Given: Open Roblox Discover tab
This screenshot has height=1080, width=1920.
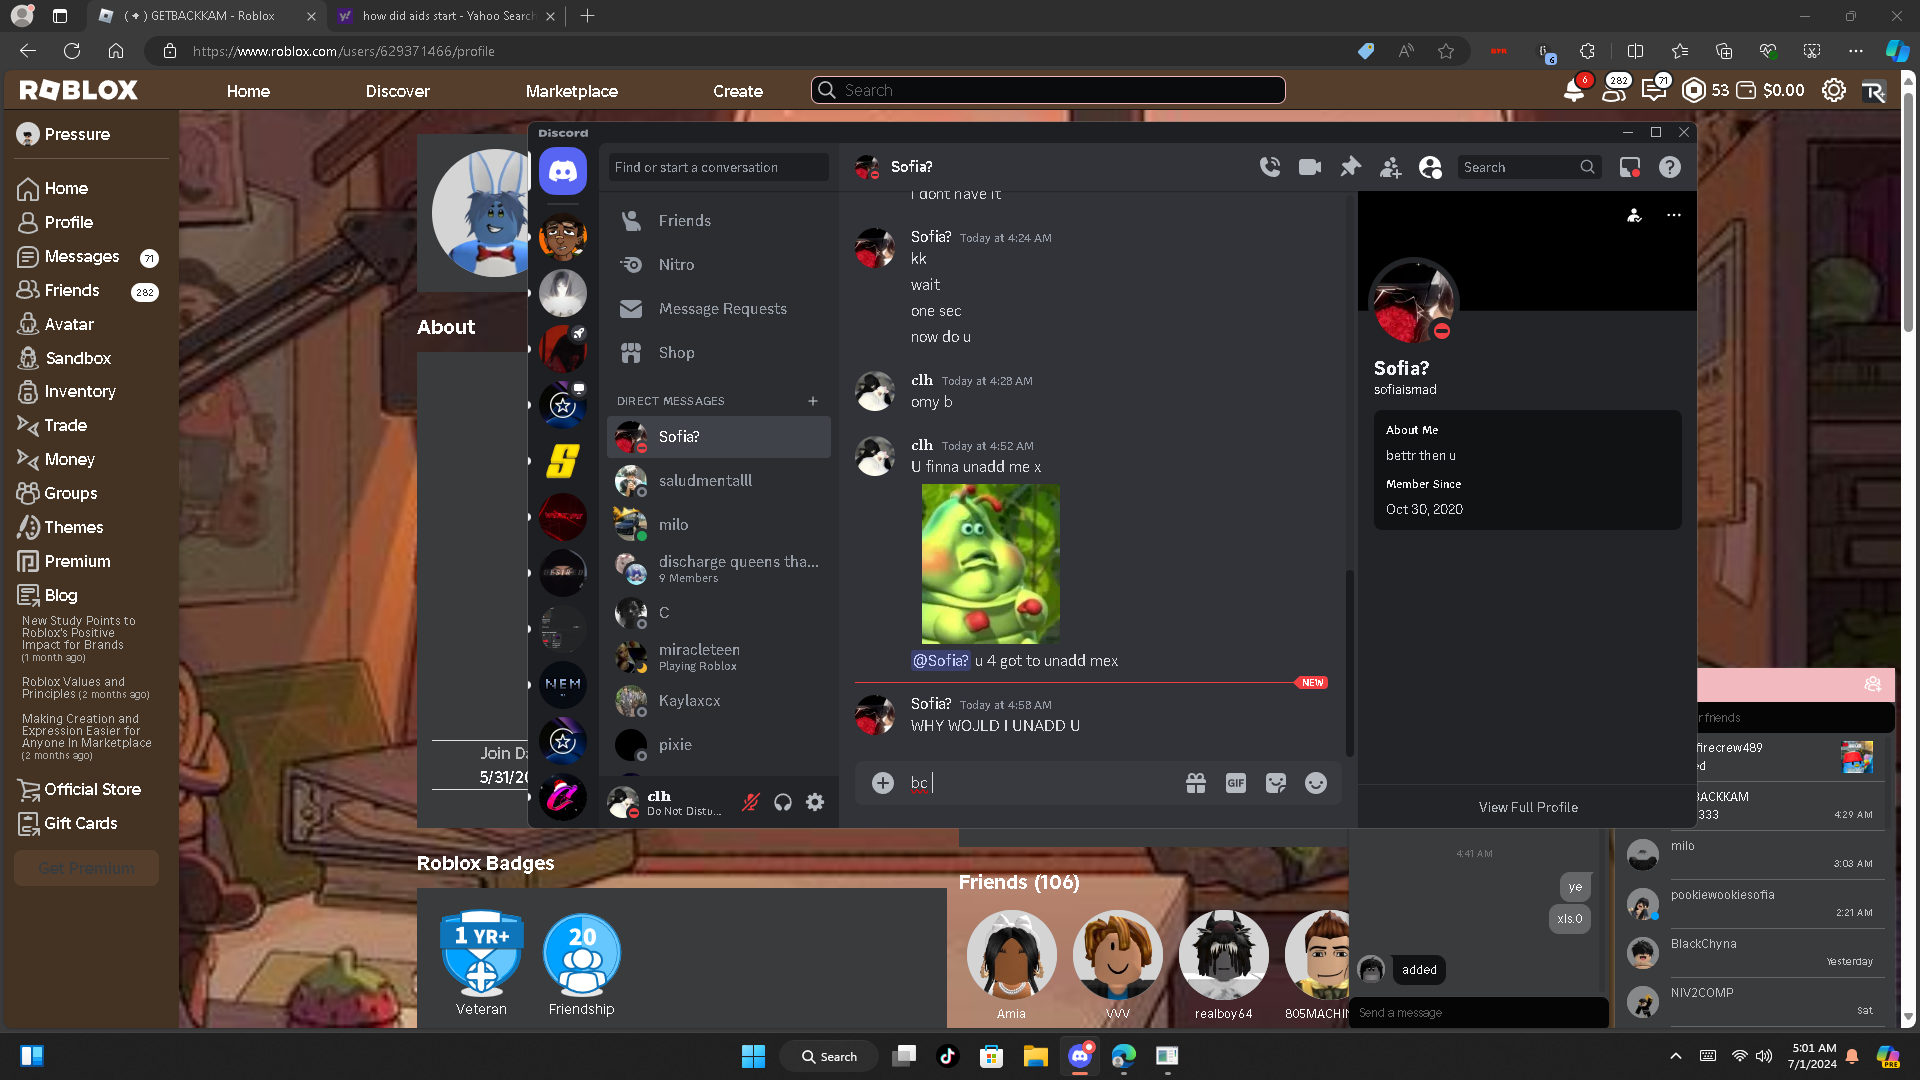Looking at the screenshot, I should coord(398,91).
